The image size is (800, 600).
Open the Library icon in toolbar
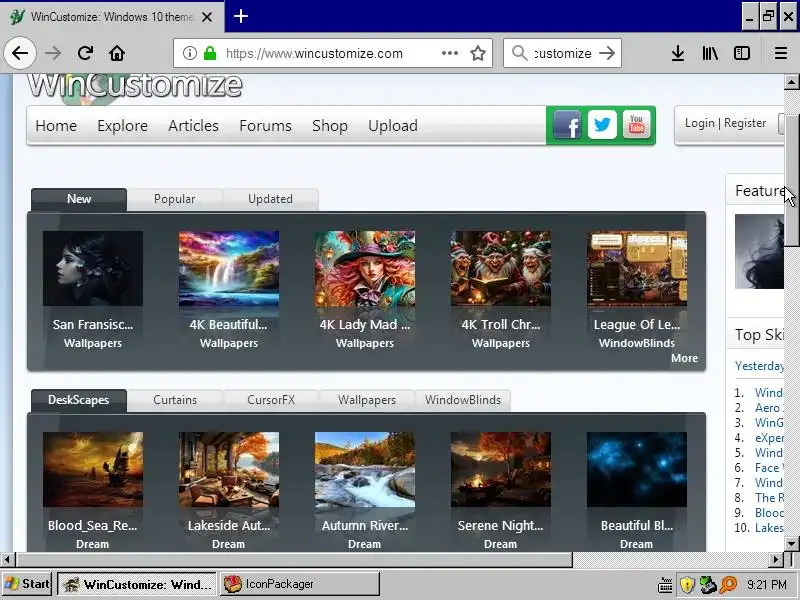coord(710,53)
